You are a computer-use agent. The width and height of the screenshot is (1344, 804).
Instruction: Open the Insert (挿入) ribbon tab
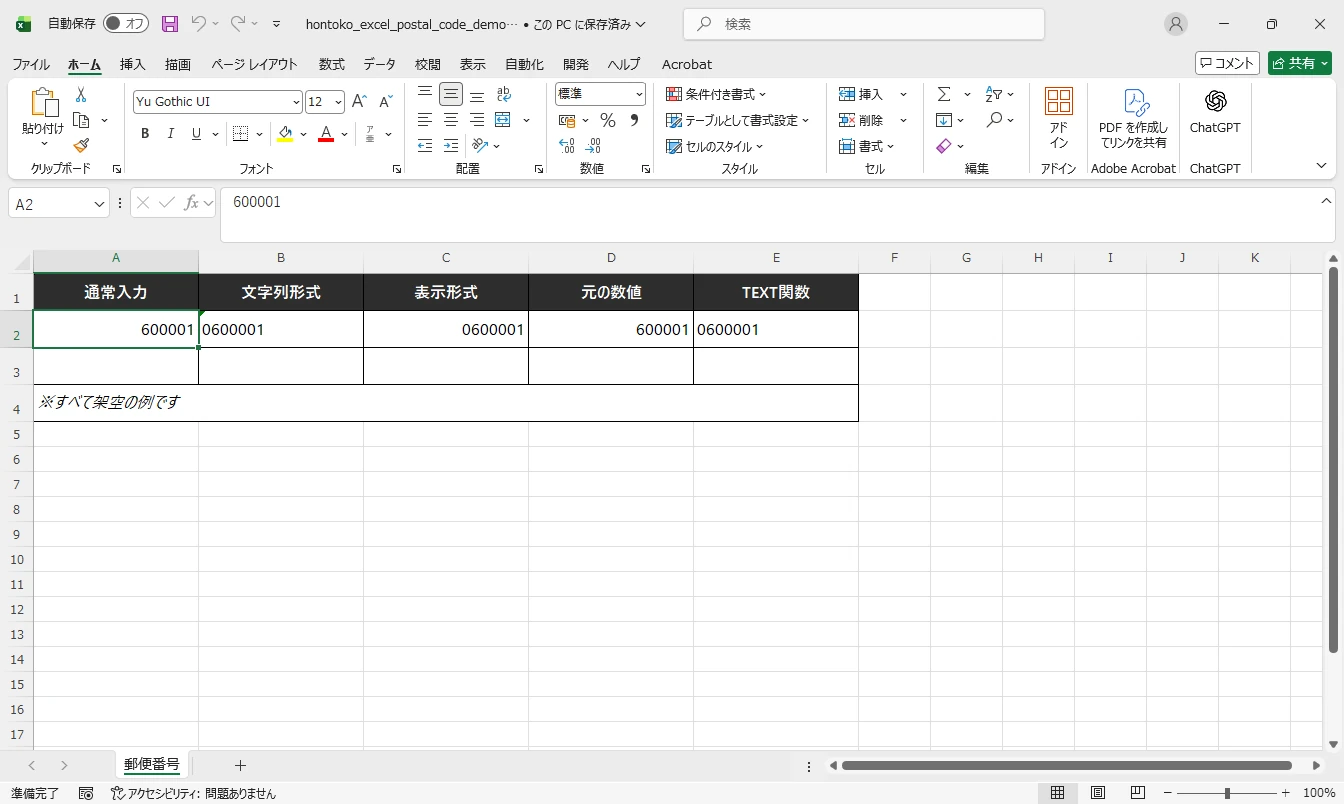tap(133, 64)
